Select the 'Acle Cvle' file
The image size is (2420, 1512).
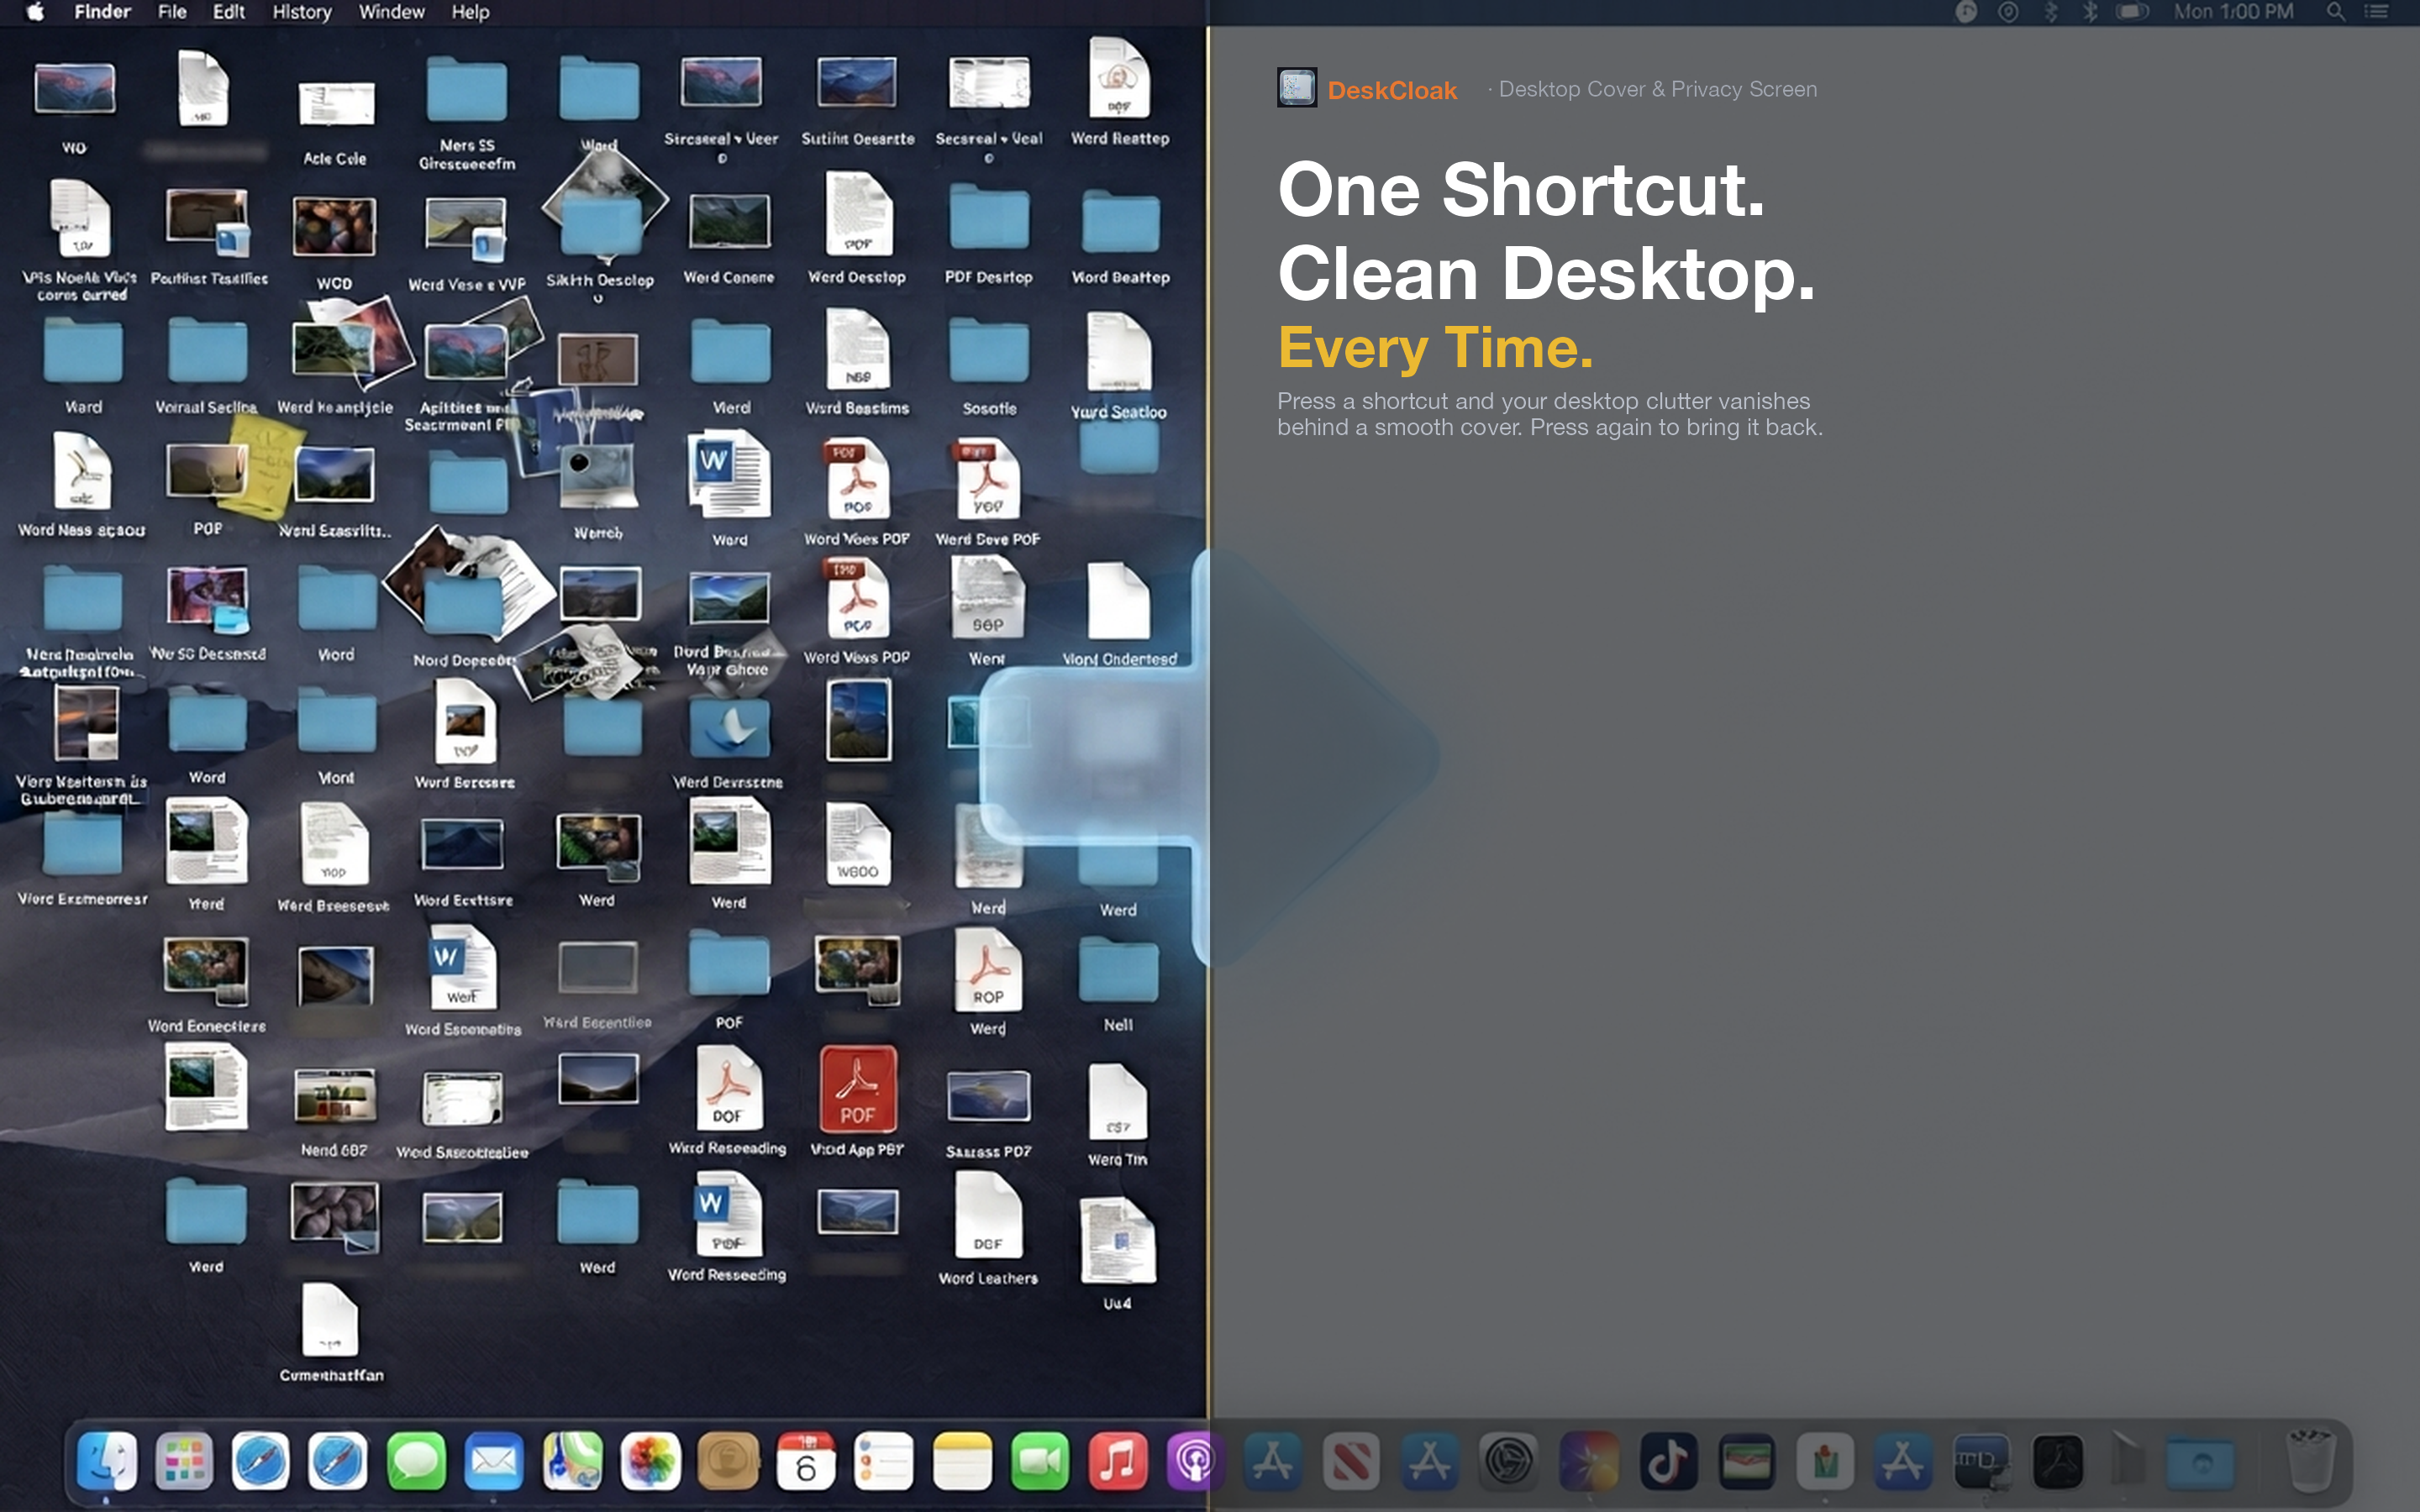click(336, 103)
